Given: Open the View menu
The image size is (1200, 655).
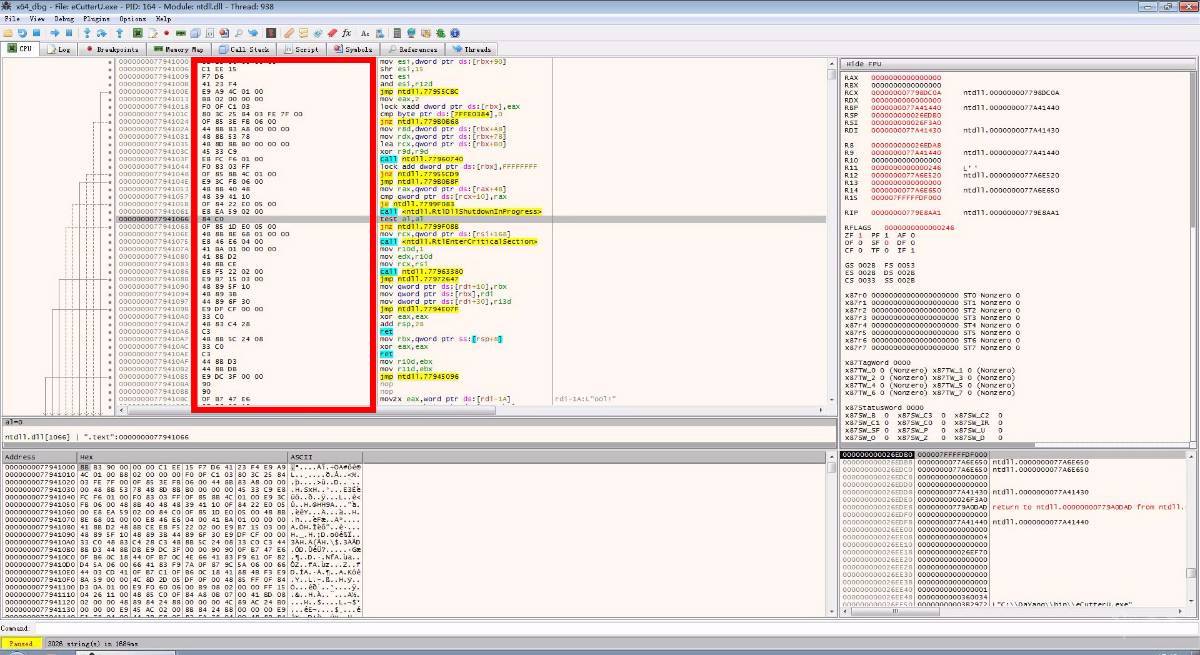Looking at the screenshot, I should 37,19.
